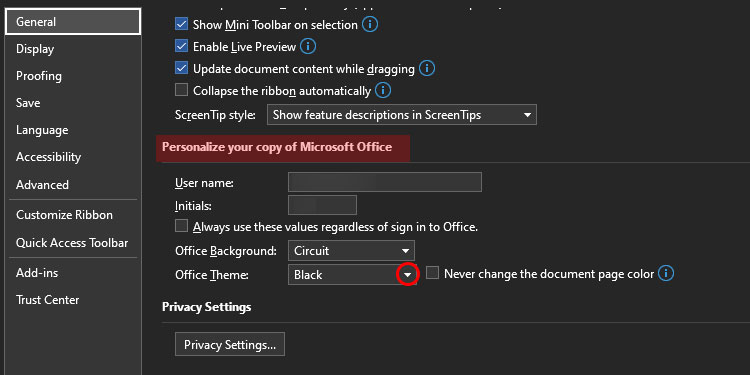Open info tip for Show Mini Toolbar
The image size is (750, 375).
370,24
